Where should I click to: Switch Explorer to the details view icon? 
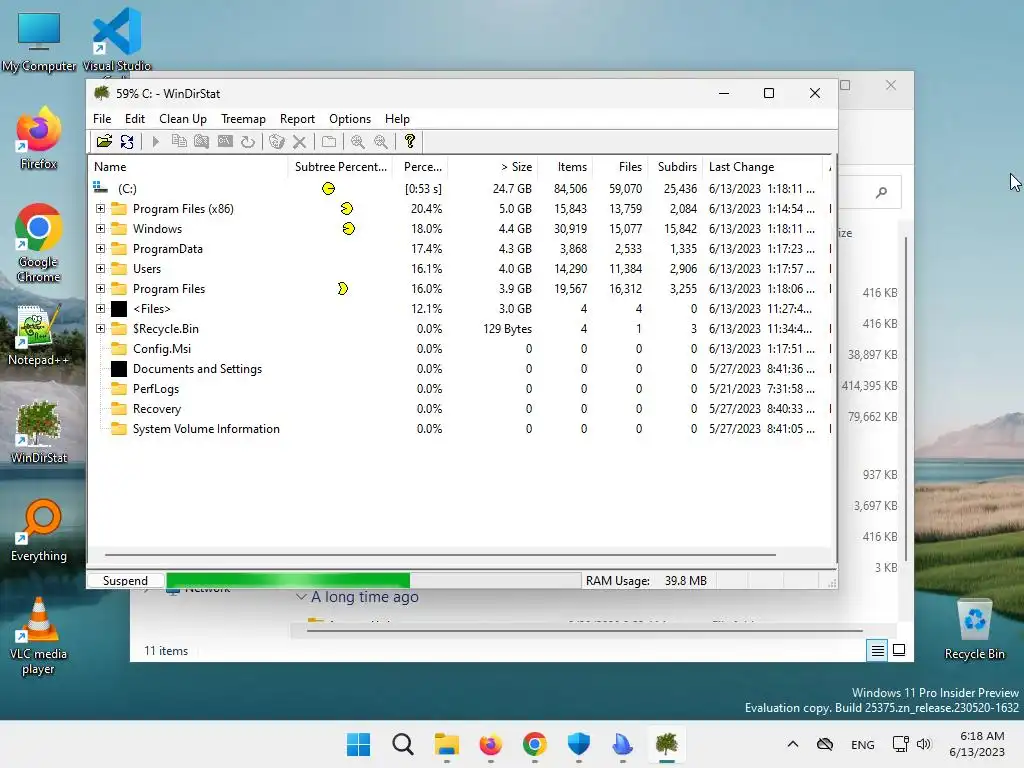point(877,650)
